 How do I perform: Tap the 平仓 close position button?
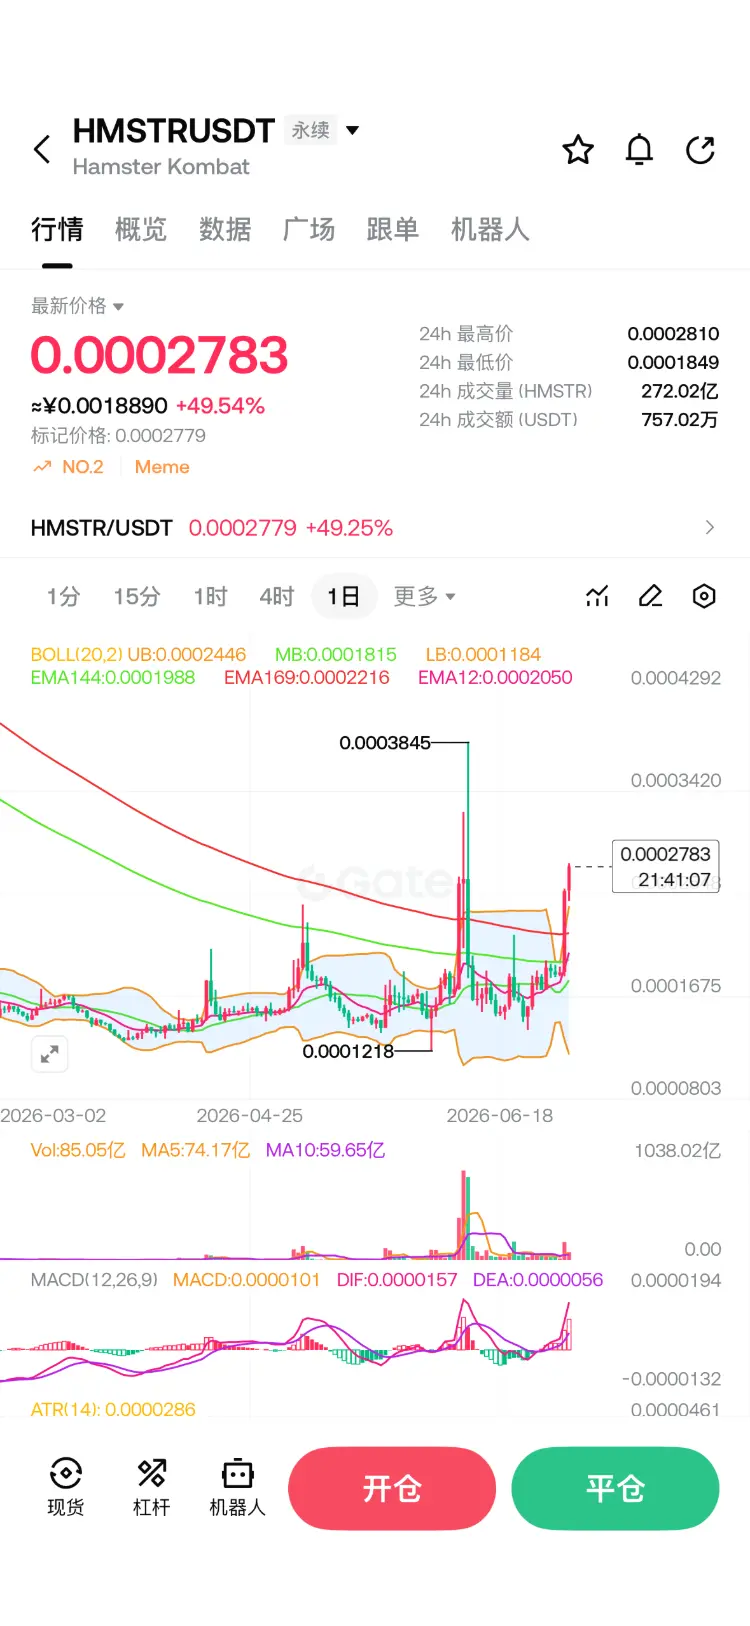(615, 1488)
